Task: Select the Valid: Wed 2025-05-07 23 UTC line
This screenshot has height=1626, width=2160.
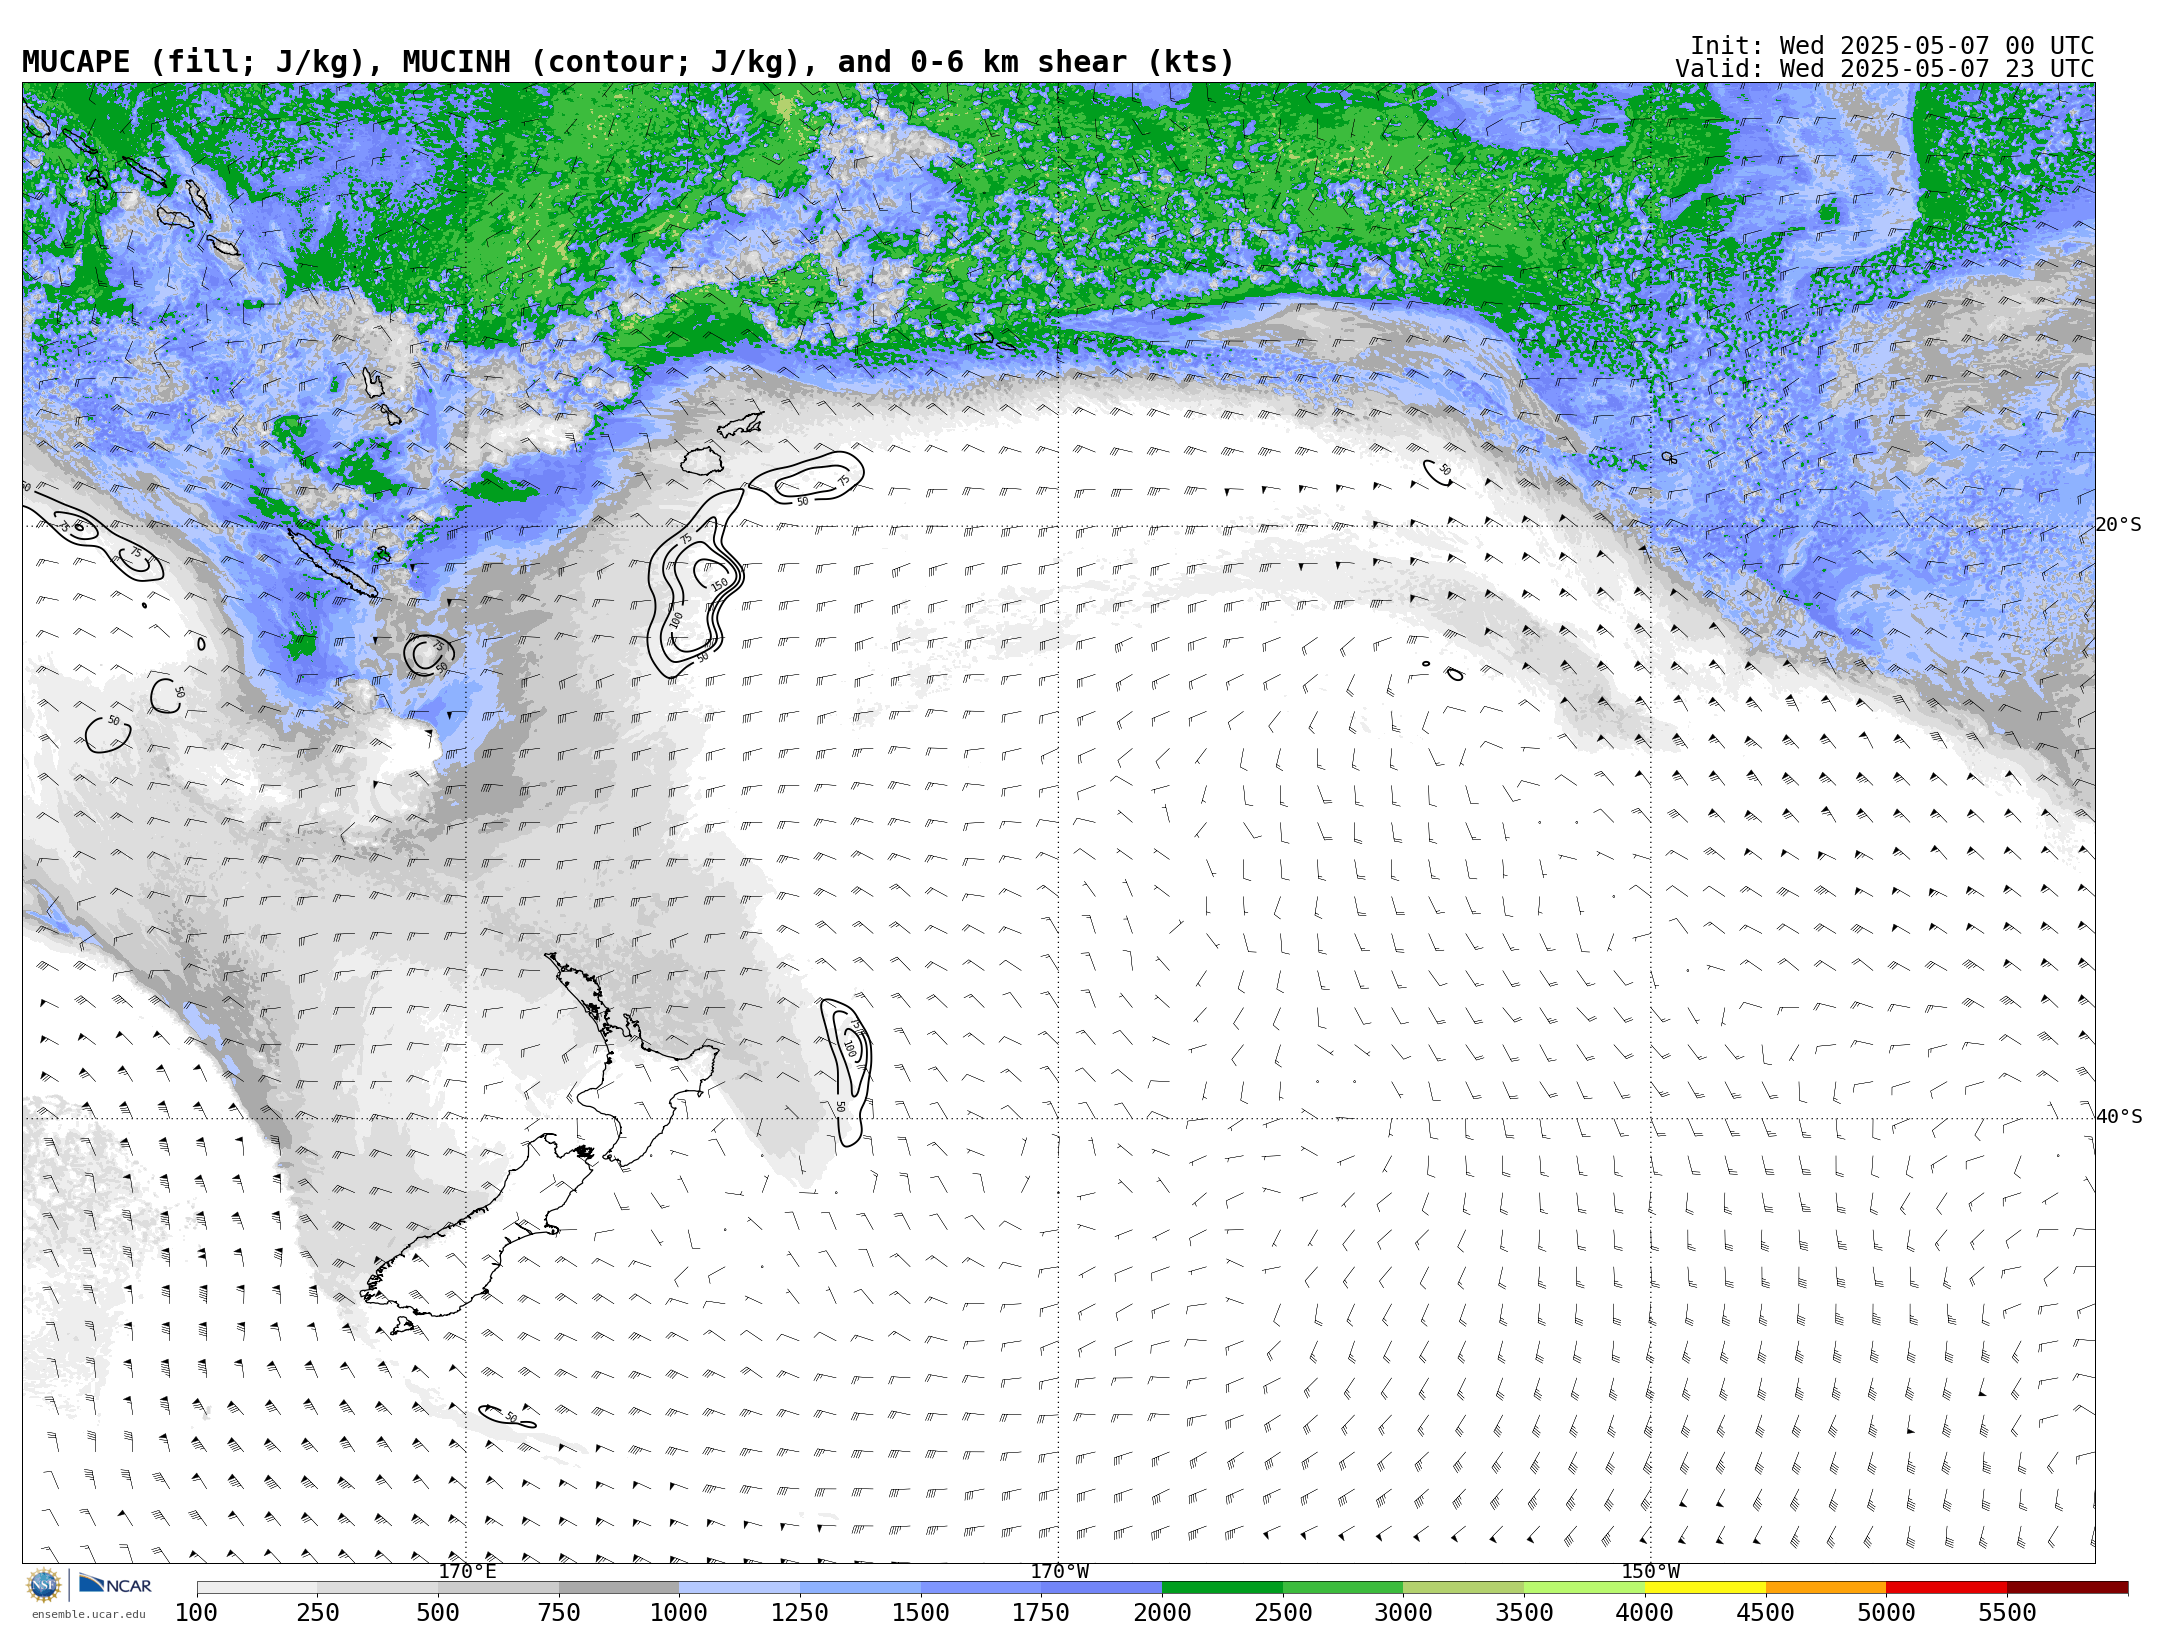Action: [x=1885, y=69]
